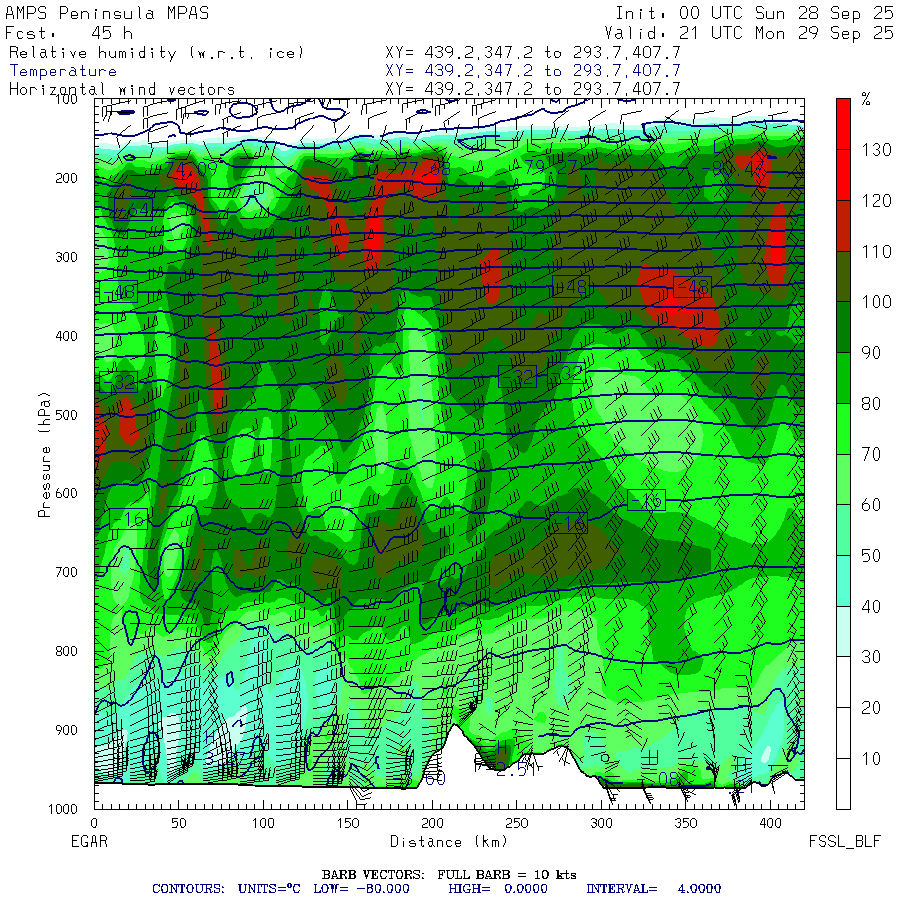Click the dark red 110-120% colorbar segment
The height and width of the screenshot is (900, 900).
coord(843,226)
